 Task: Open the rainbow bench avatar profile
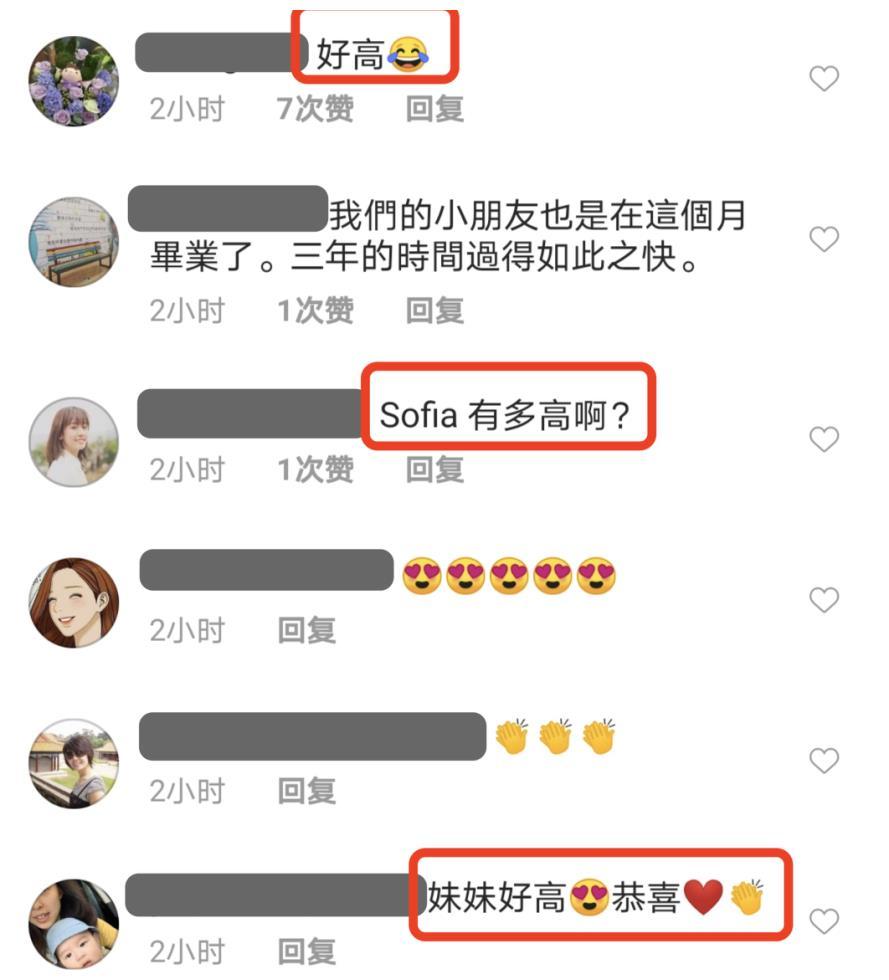coord(74,242)
